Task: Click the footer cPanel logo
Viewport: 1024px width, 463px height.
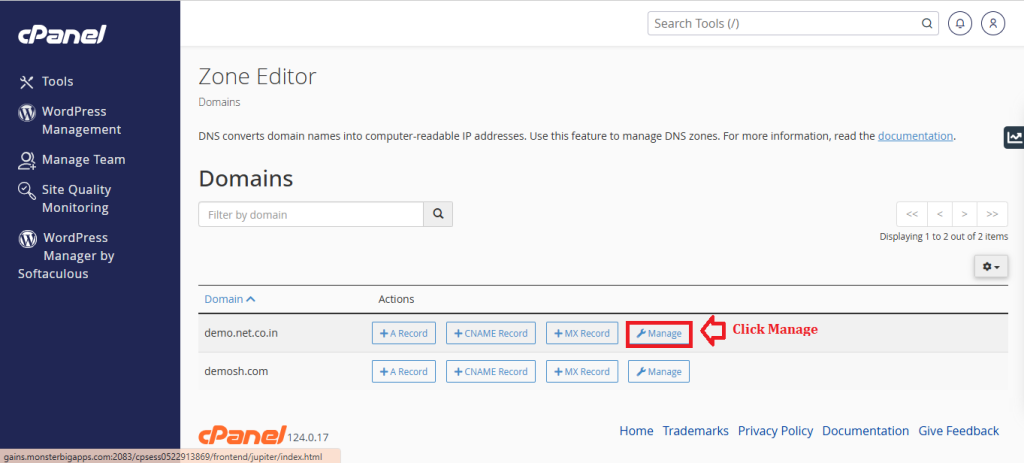Action: [x=242, y=434]
